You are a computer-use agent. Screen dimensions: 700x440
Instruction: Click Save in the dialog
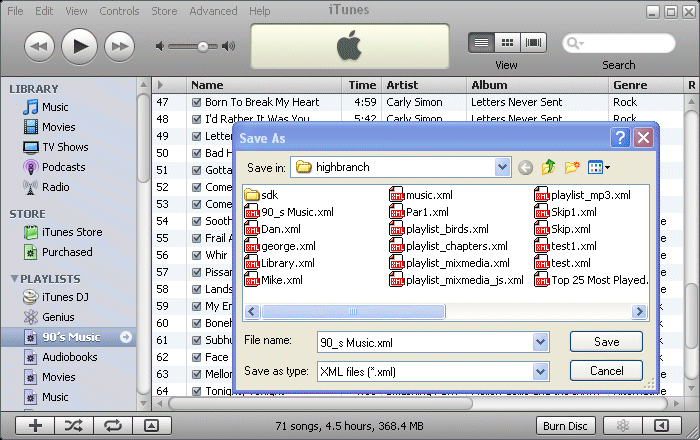(606, 342)
